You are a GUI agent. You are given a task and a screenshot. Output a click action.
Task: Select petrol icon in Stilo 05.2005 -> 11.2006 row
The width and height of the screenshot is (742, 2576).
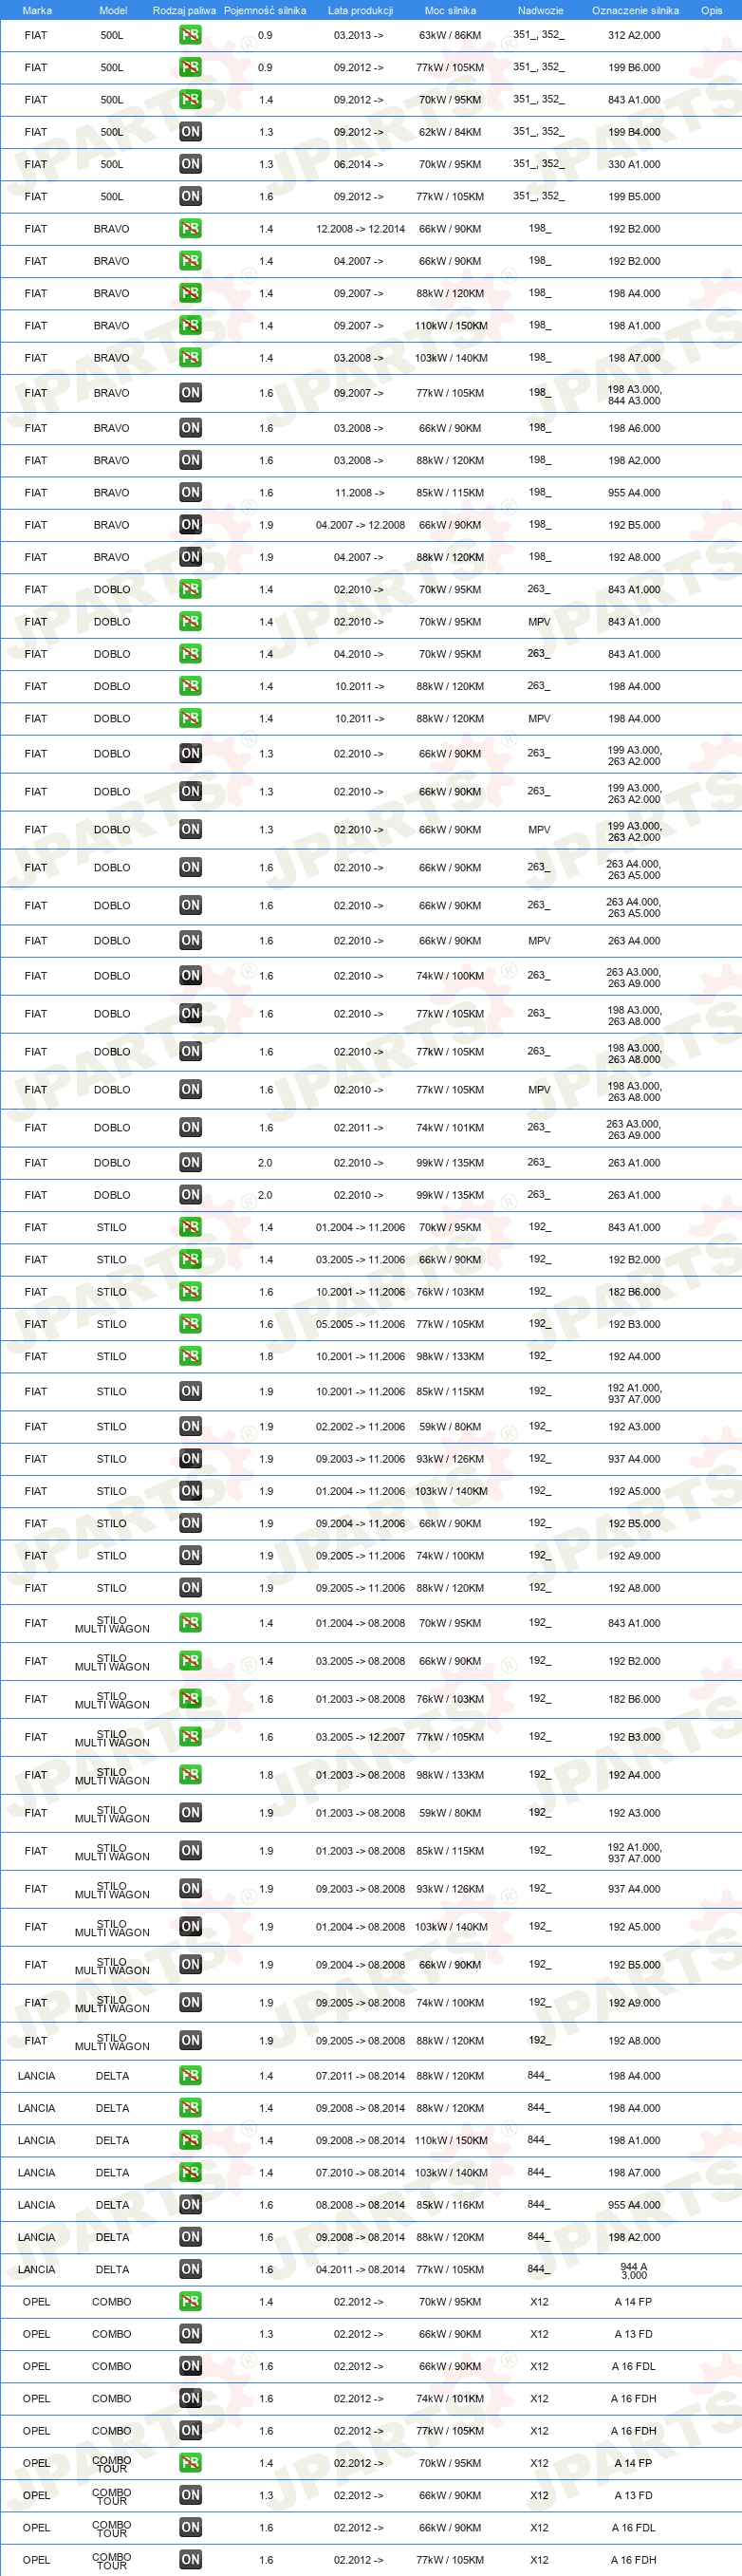190,1324
